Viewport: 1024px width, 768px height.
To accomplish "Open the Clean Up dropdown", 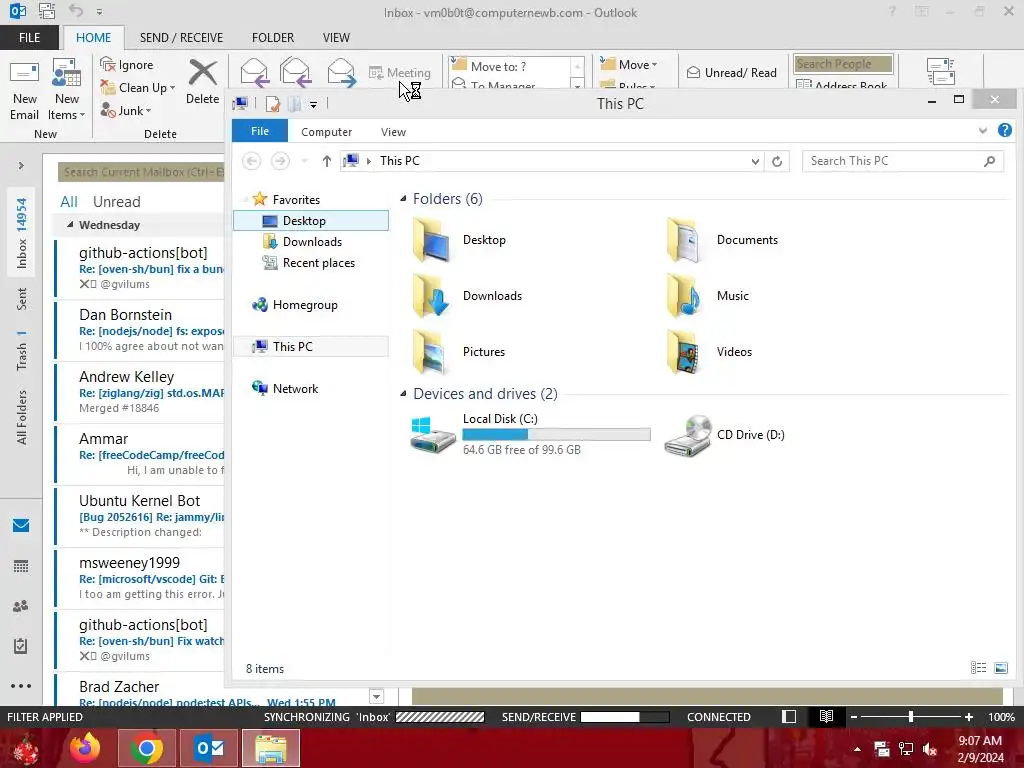I will pyautogui.click(x=138, y=88).
